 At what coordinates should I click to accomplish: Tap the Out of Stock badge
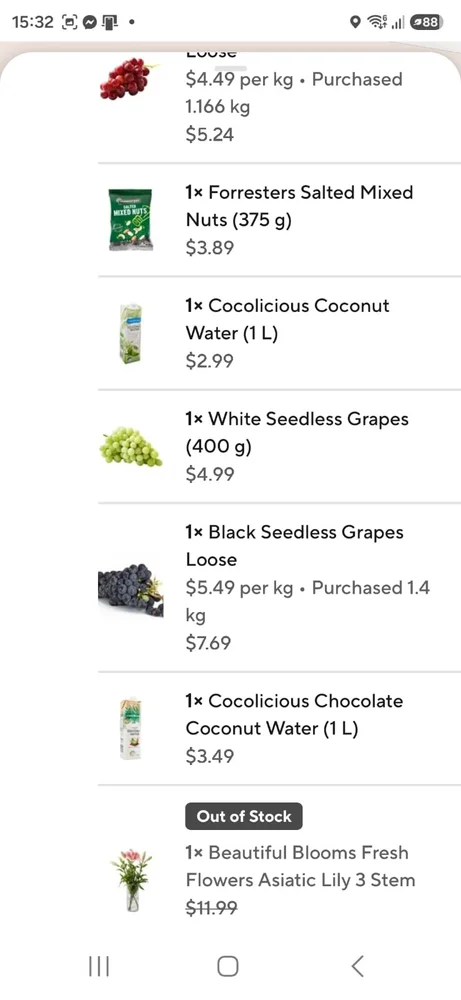click(244, 816)
